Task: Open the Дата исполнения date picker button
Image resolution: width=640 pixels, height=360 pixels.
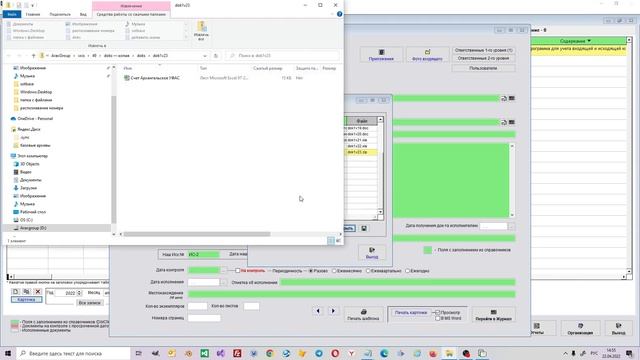Action: pyautogui.click(x=224, y=282)
